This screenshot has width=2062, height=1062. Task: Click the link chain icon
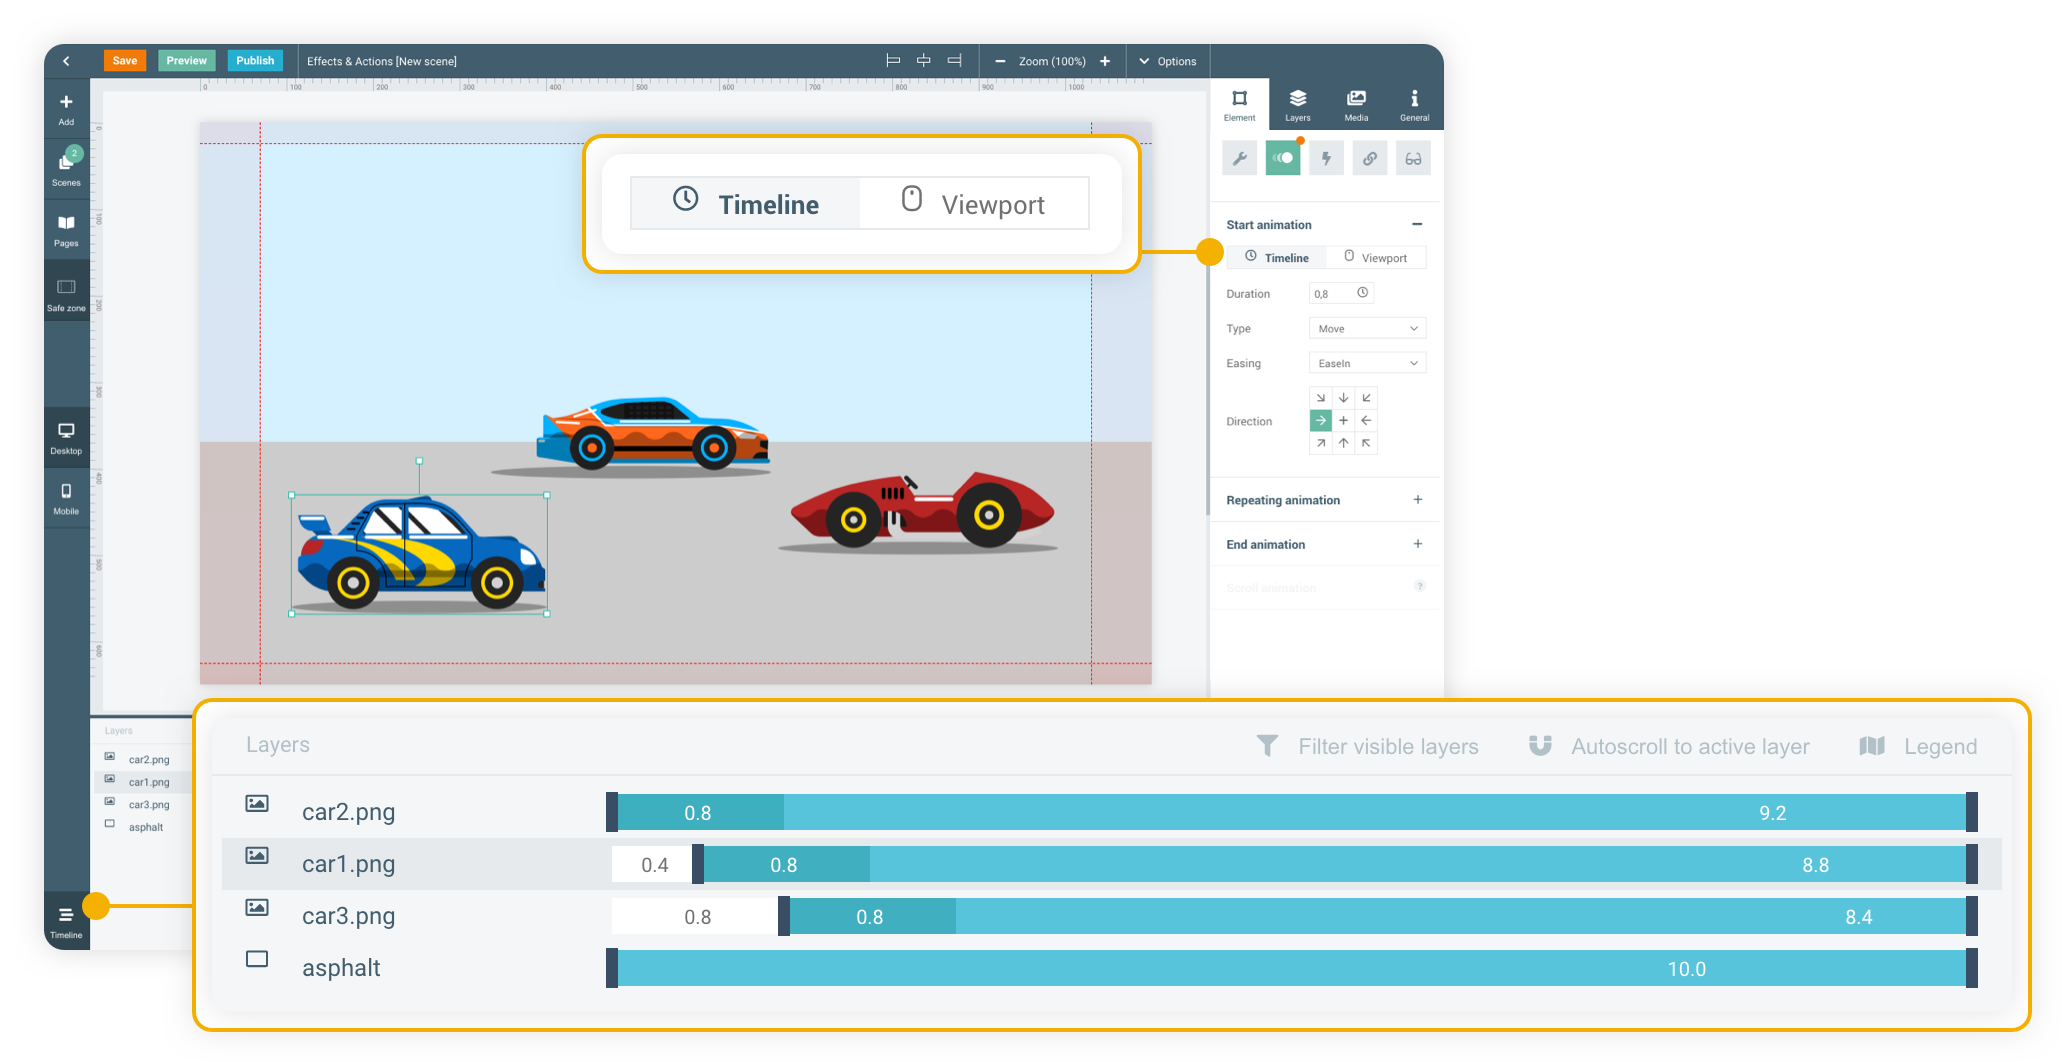(1369, 159)
